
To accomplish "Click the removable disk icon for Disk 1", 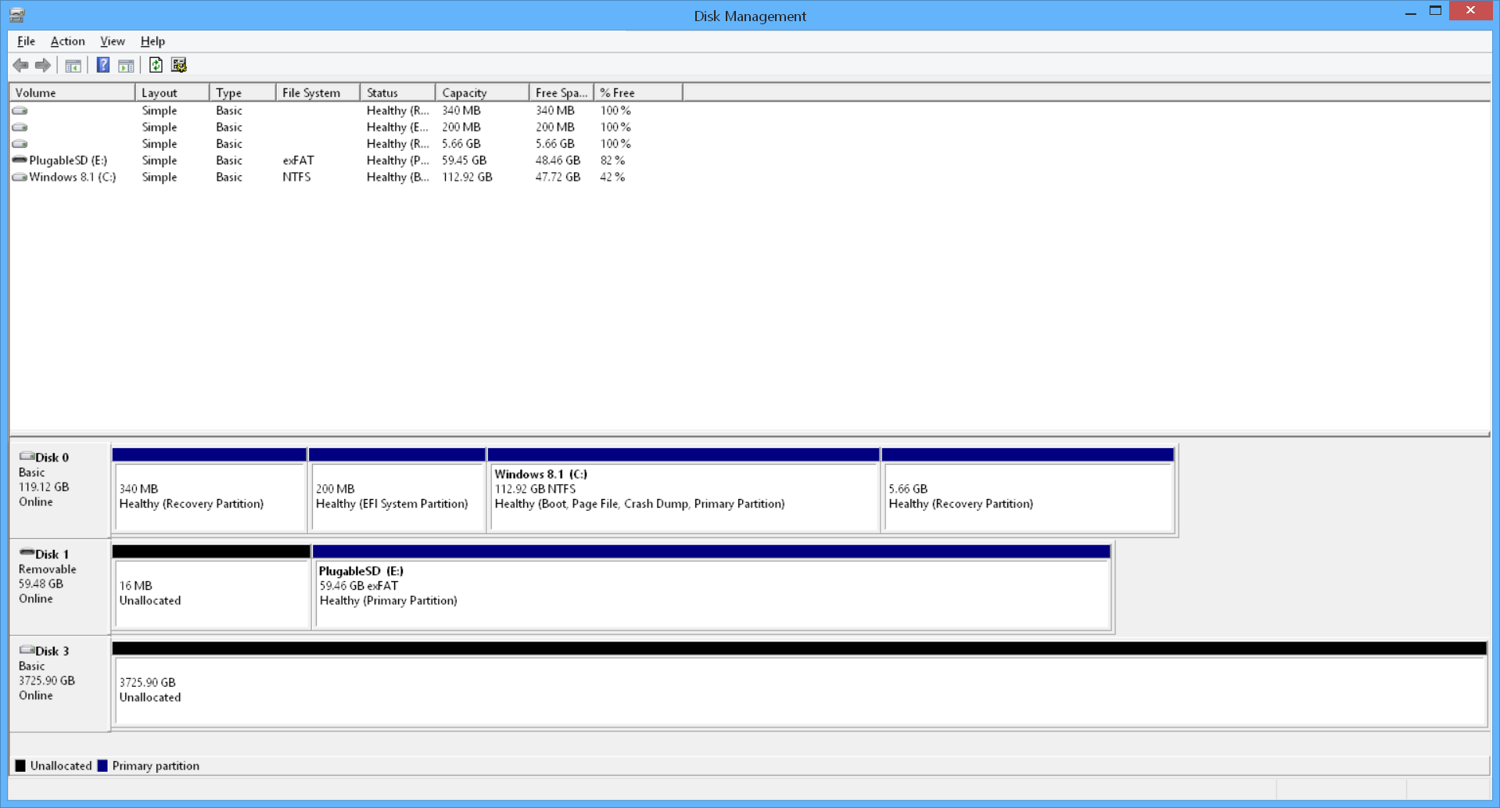I will coord(27,553).
